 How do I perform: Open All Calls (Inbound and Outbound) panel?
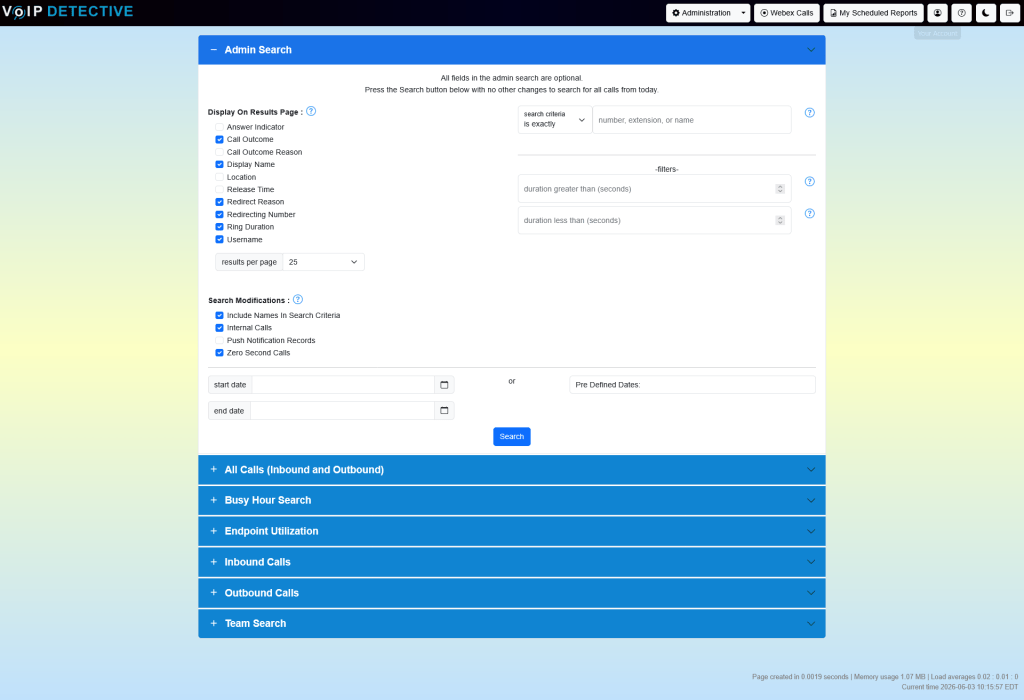pos(304,469)
